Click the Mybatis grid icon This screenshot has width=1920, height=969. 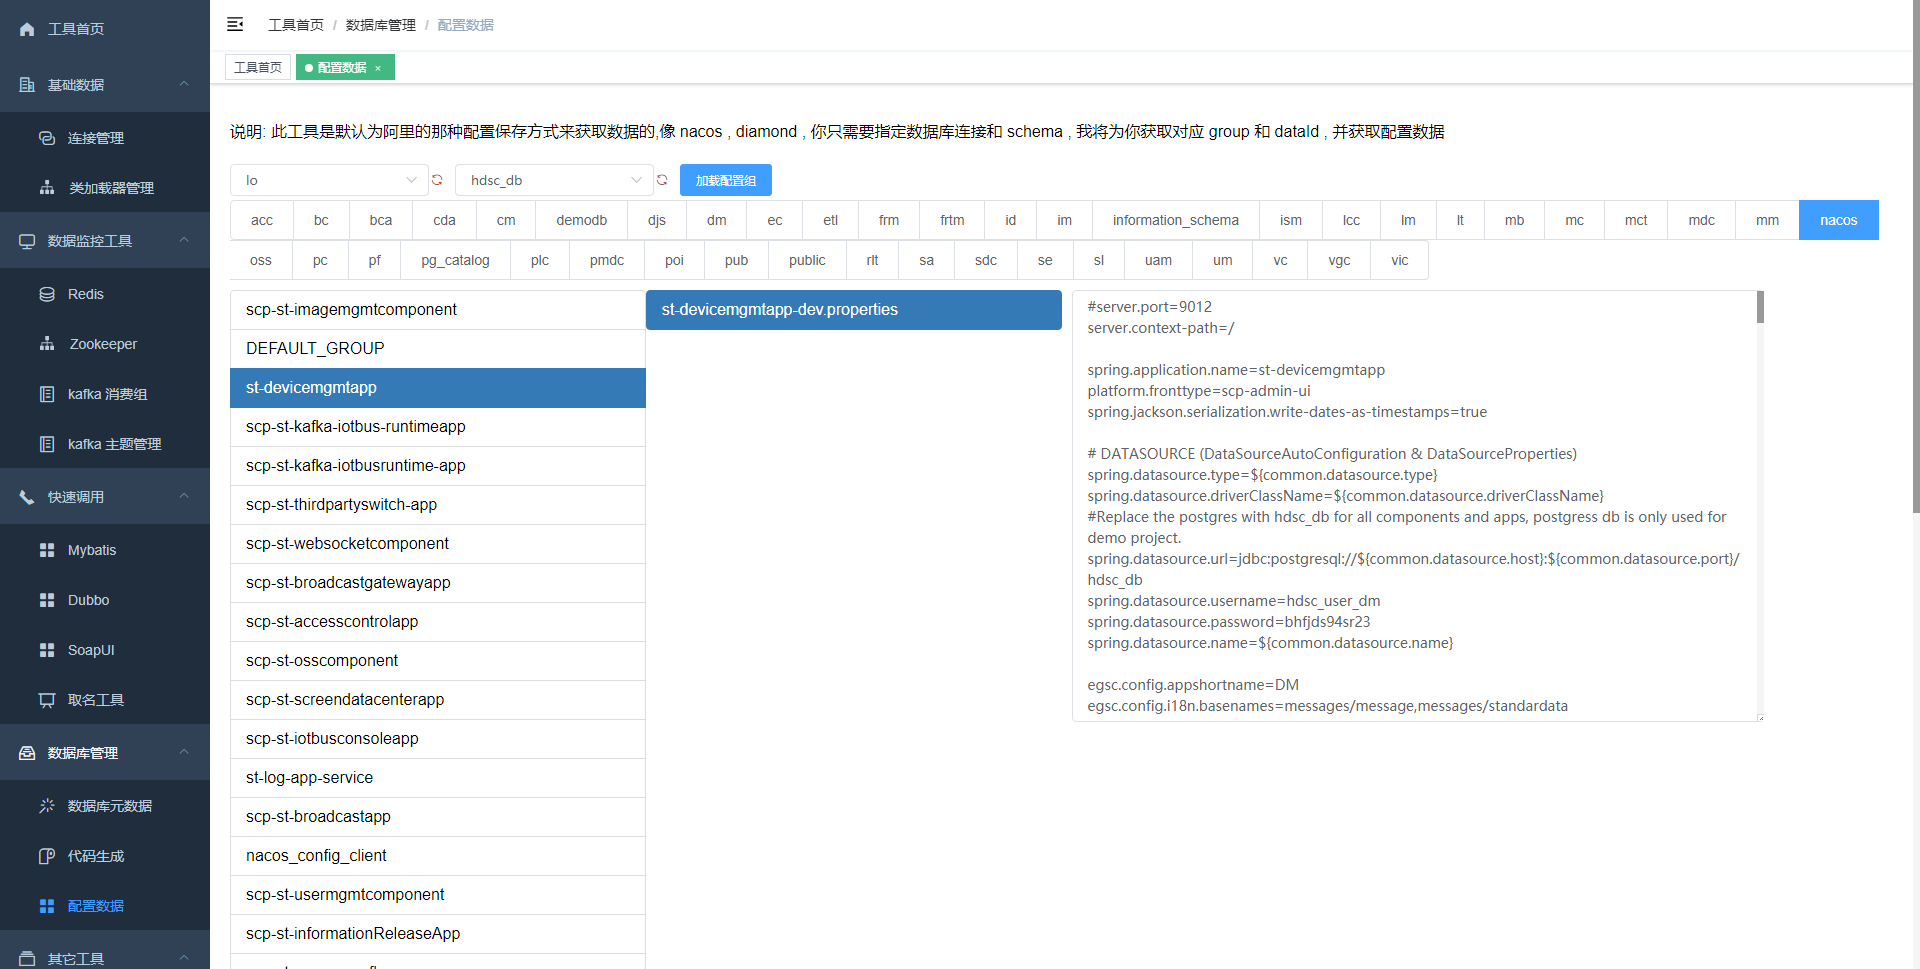point(47,550)
